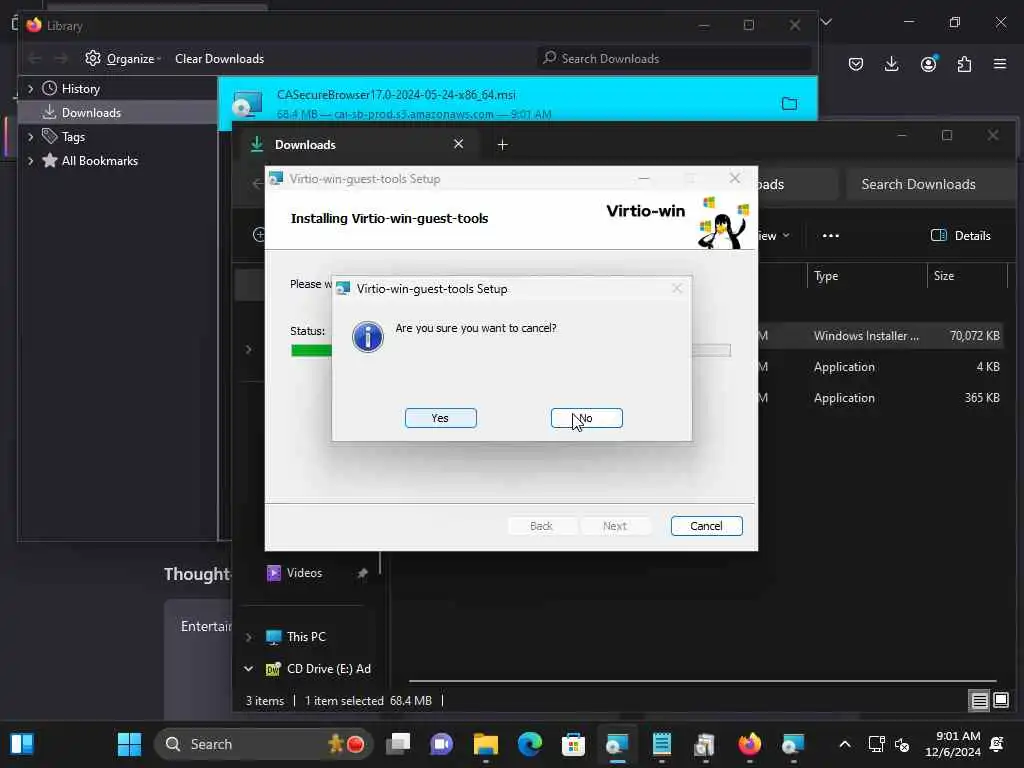Collapse the CD Drive (E:) node

tap(248, 669)
